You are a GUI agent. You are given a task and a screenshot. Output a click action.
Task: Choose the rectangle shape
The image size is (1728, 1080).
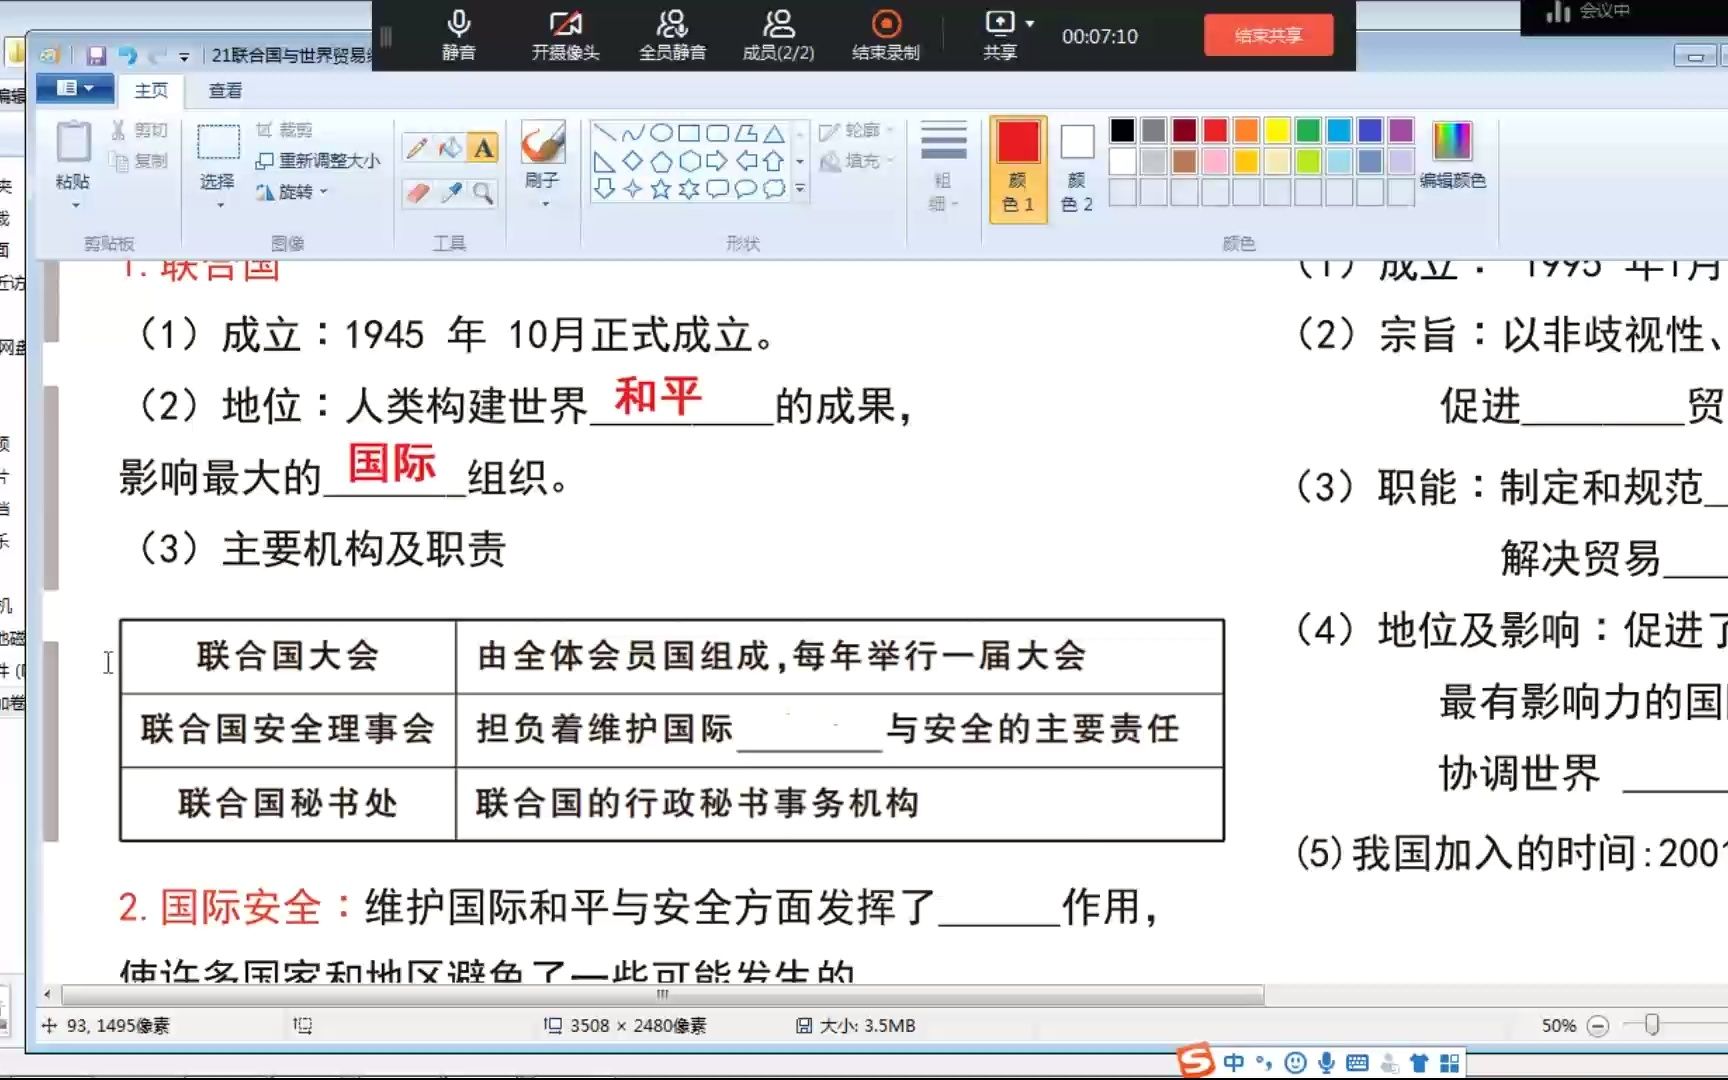click(689, 133)
